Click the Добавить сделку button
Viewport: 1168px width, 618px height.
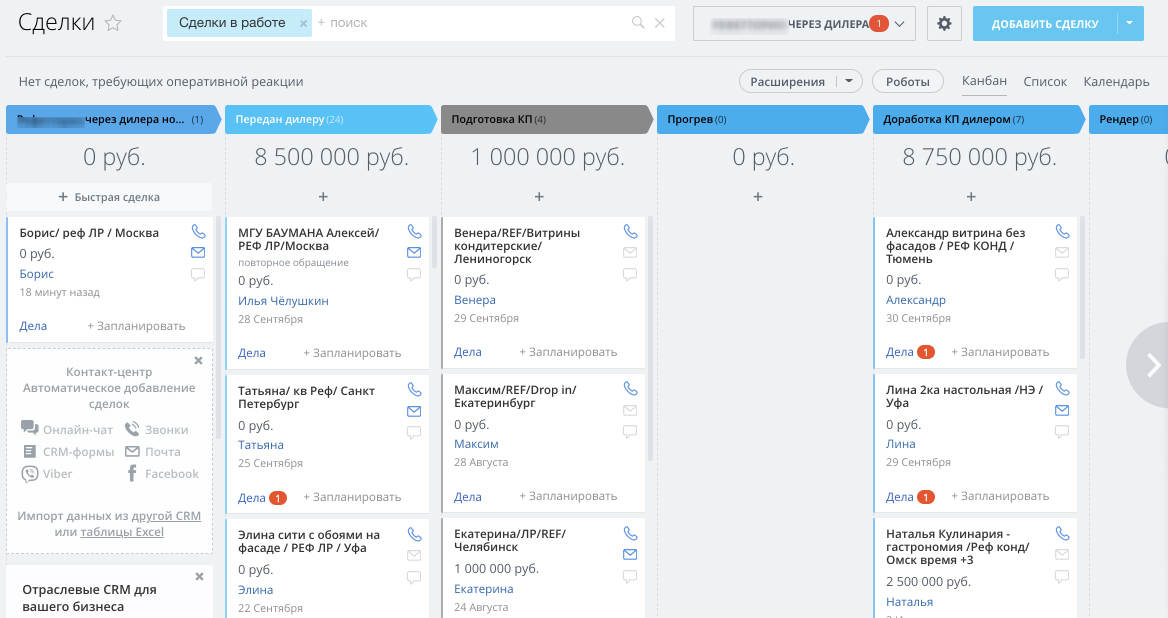tap(1044, 24)
